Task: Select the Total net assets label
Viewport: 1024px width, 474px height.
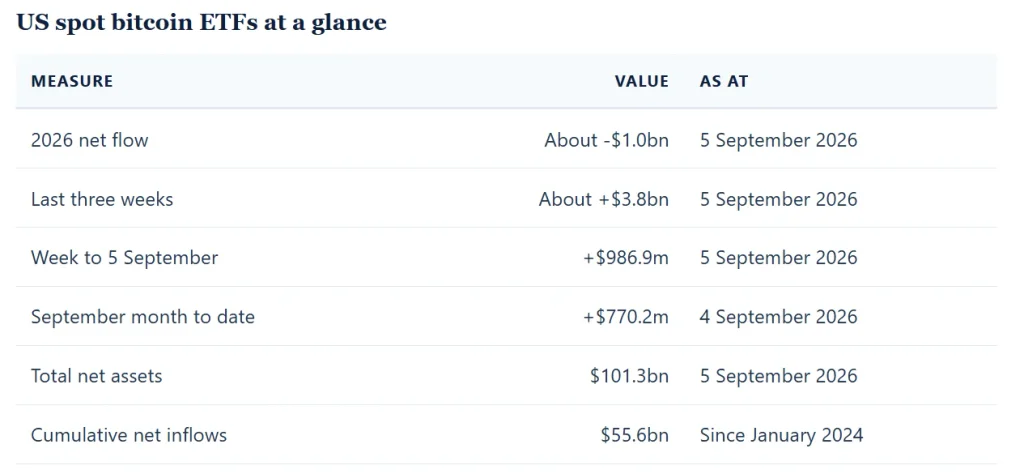Action: [96, 376]
